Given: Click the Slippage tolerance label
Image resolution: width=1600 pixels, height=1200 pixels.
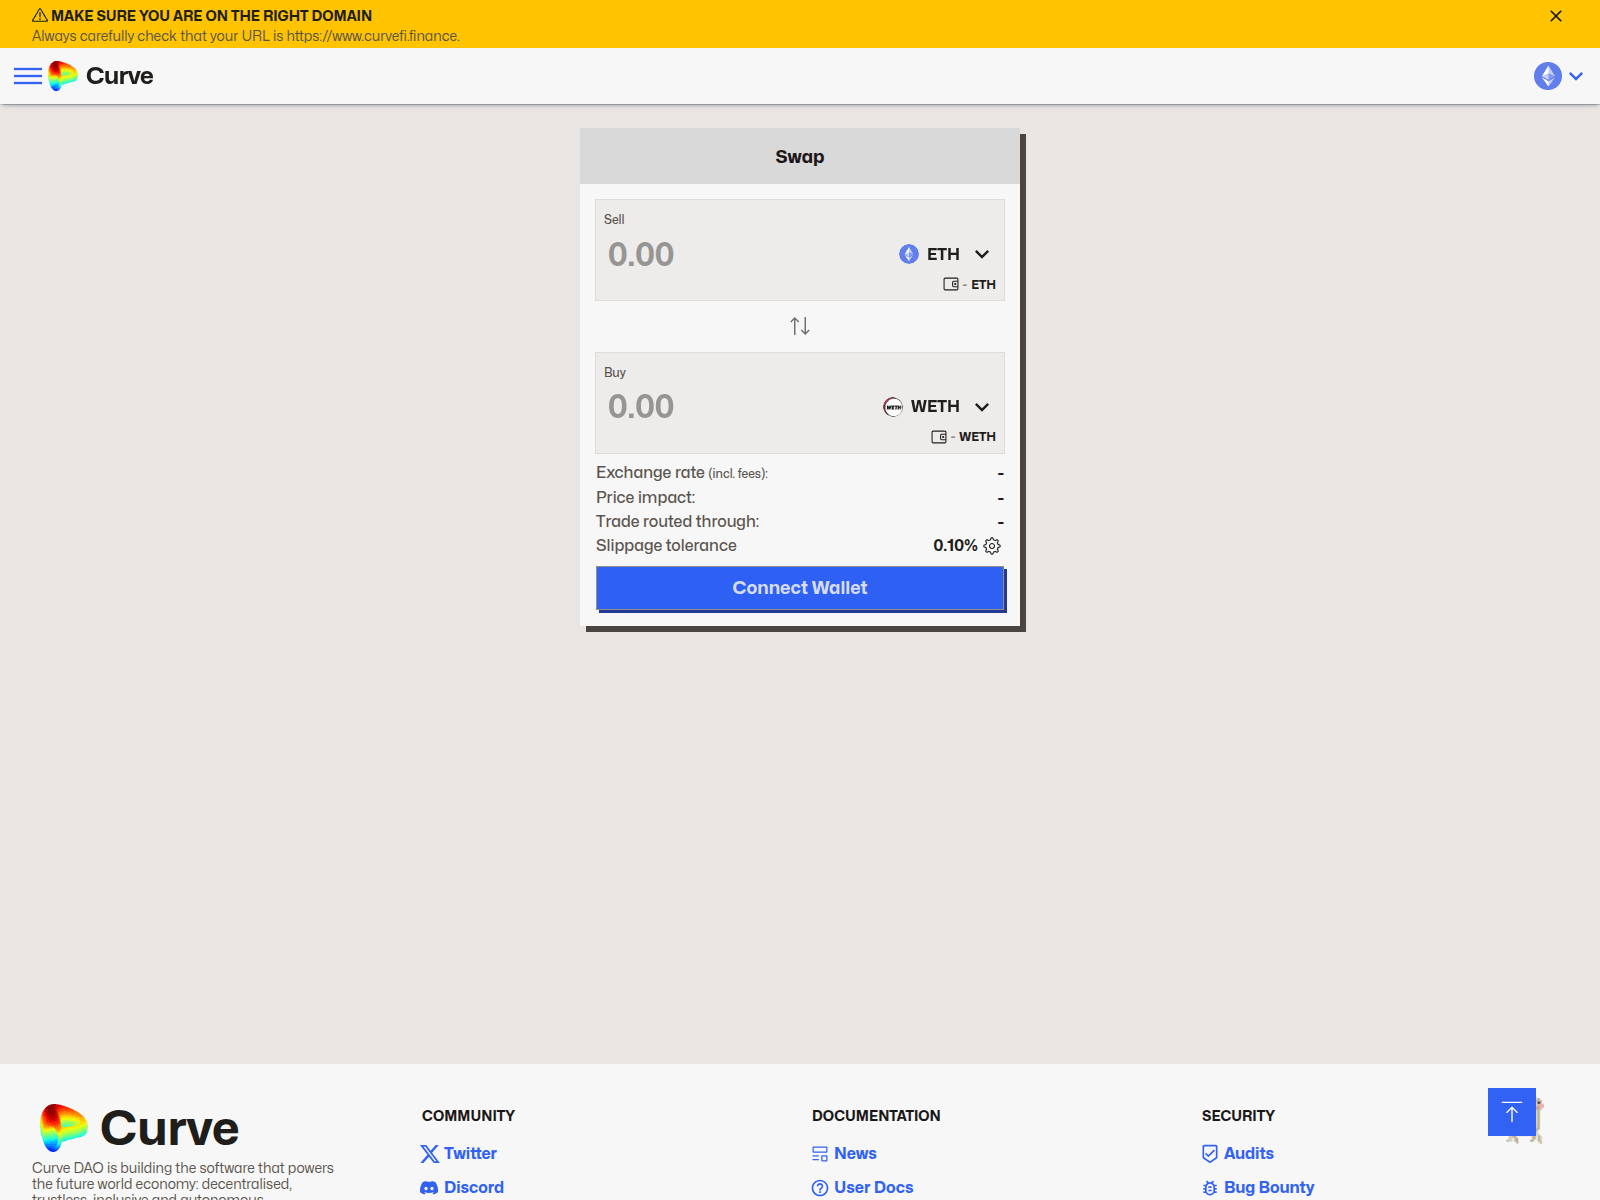Looking at the screenshot, I should click(x=666, y=546).
